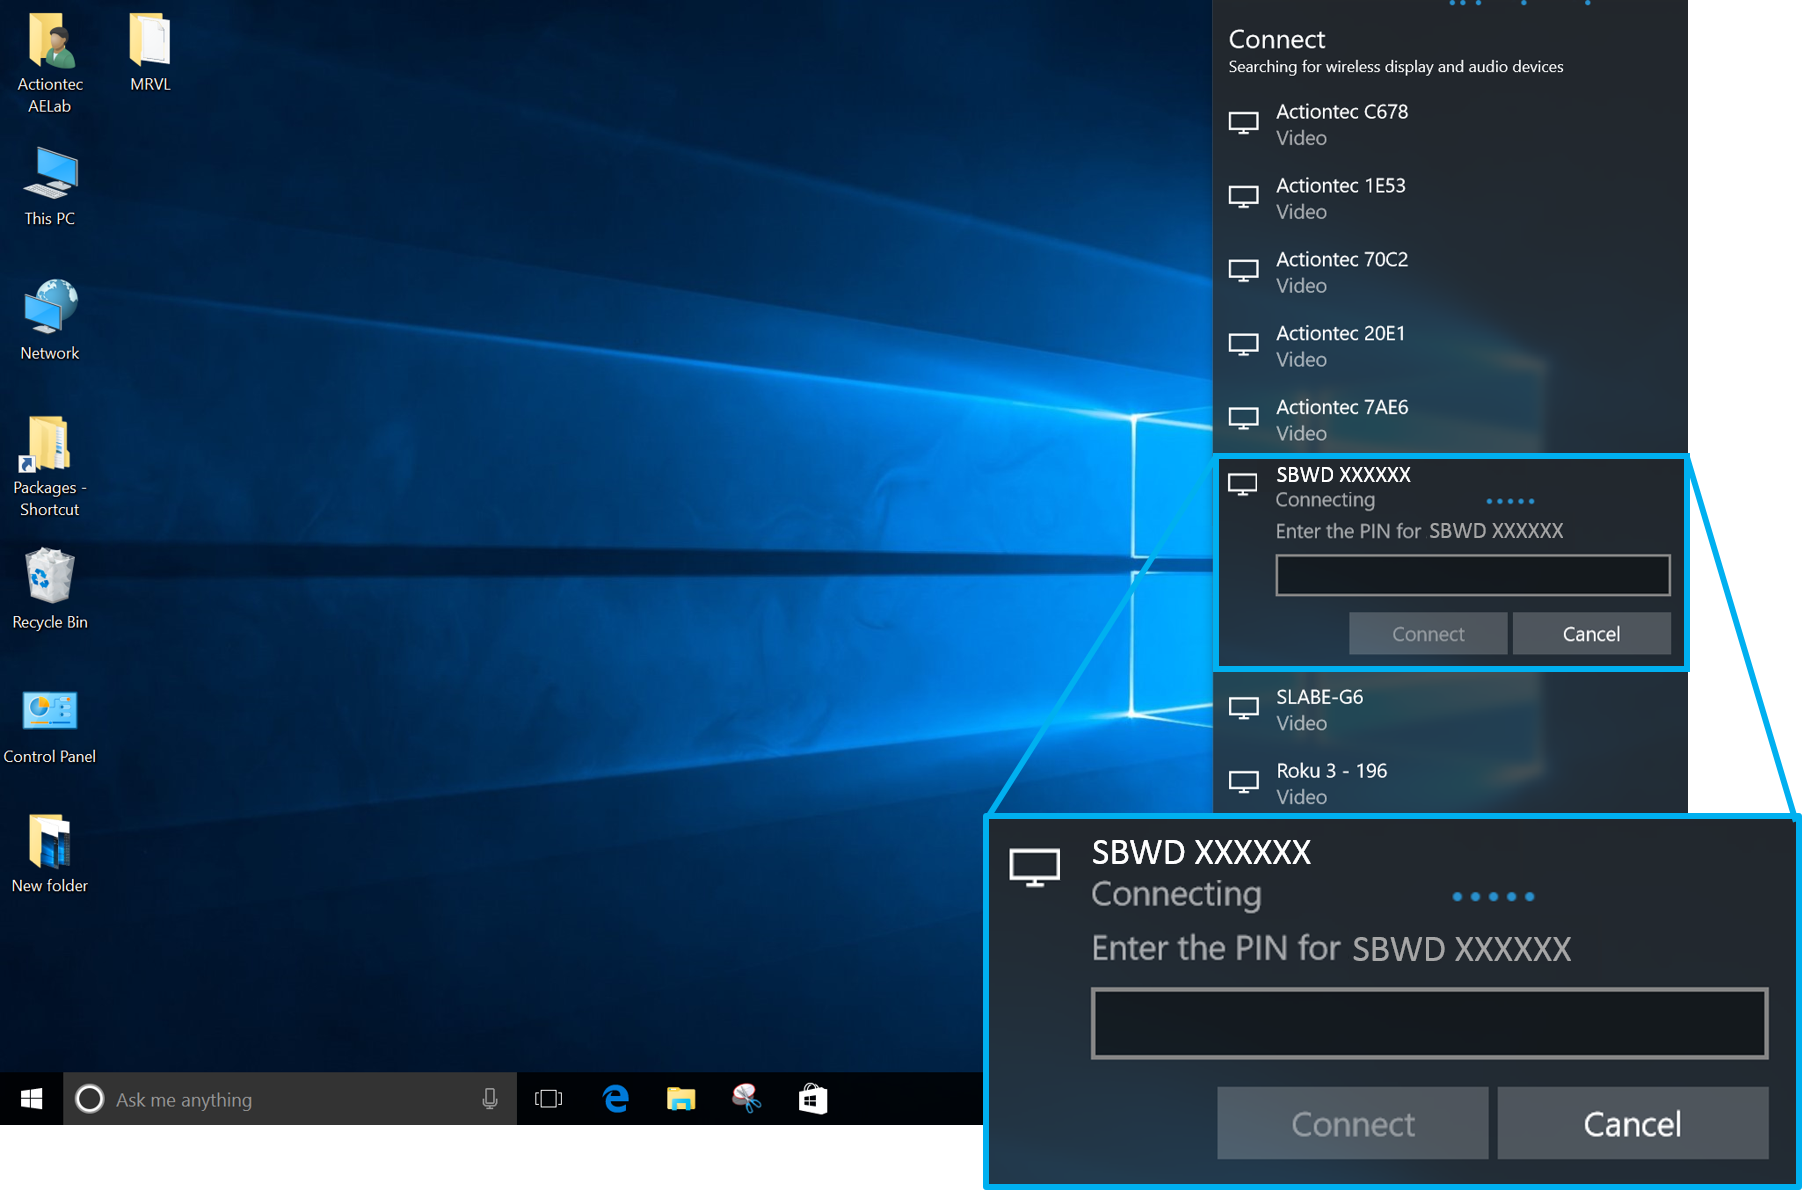
Task: Open This PC from the desktop
Action: (x=48, y=180)
